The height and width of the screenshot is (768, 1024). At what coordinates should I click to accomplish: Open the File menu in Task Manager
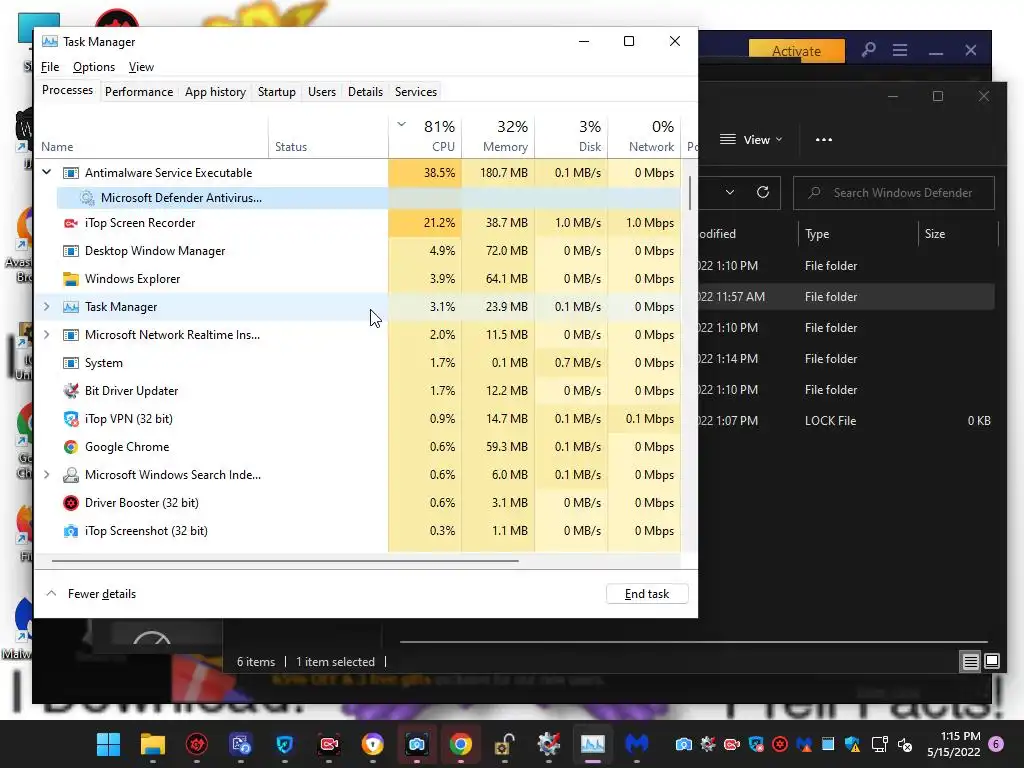(x=50, y=67)
